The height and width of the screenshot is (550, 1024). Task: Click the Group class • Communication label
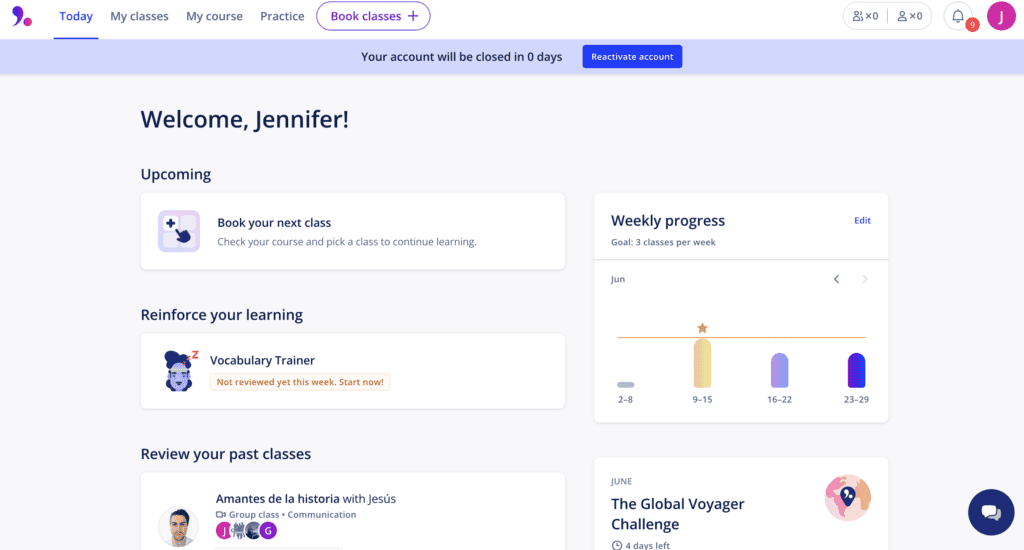[292, 515]
